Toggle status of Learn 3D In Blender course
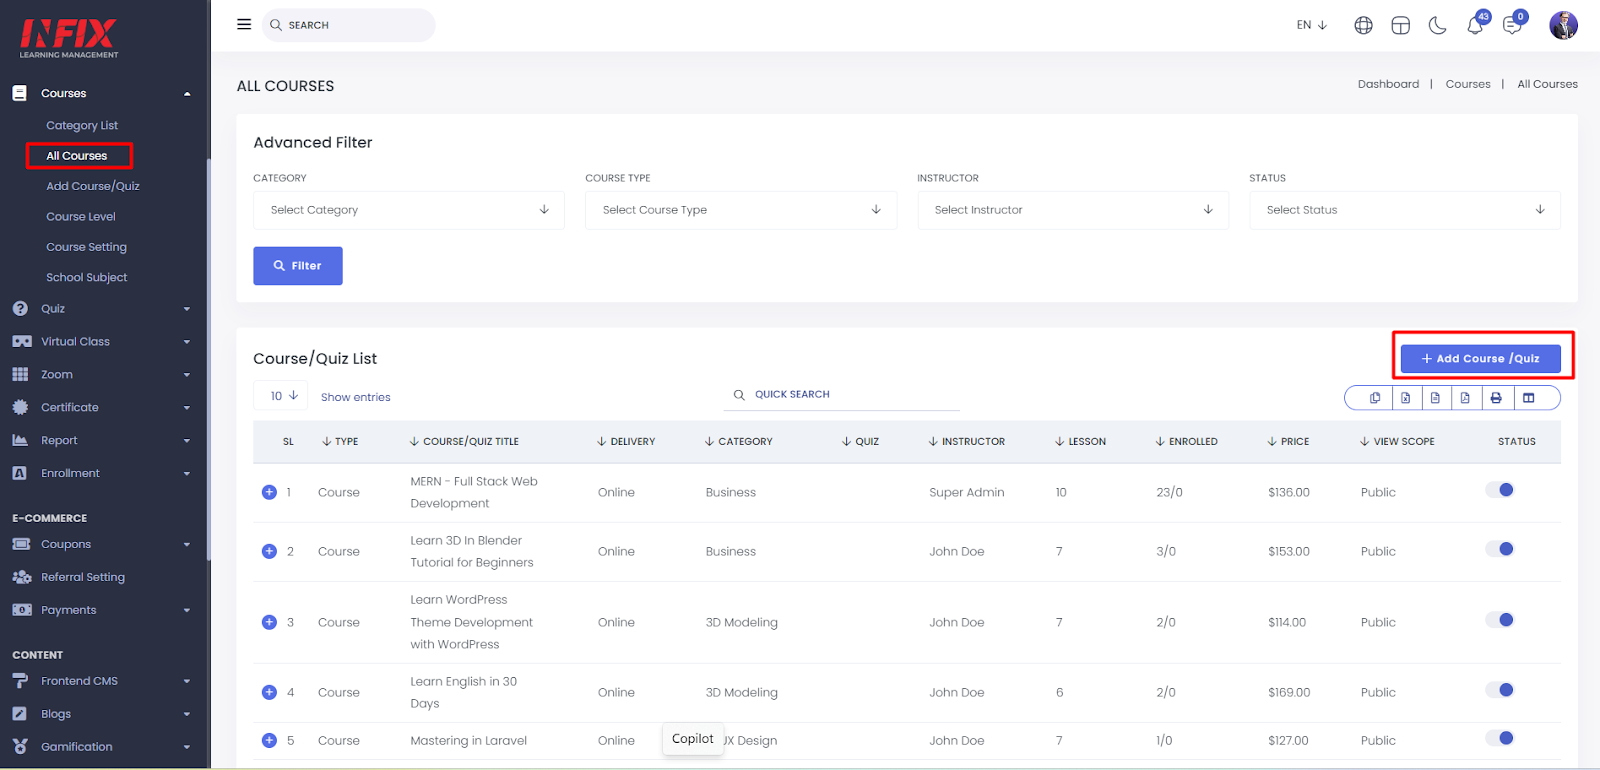1600x770 pixels. (1500, 549)
